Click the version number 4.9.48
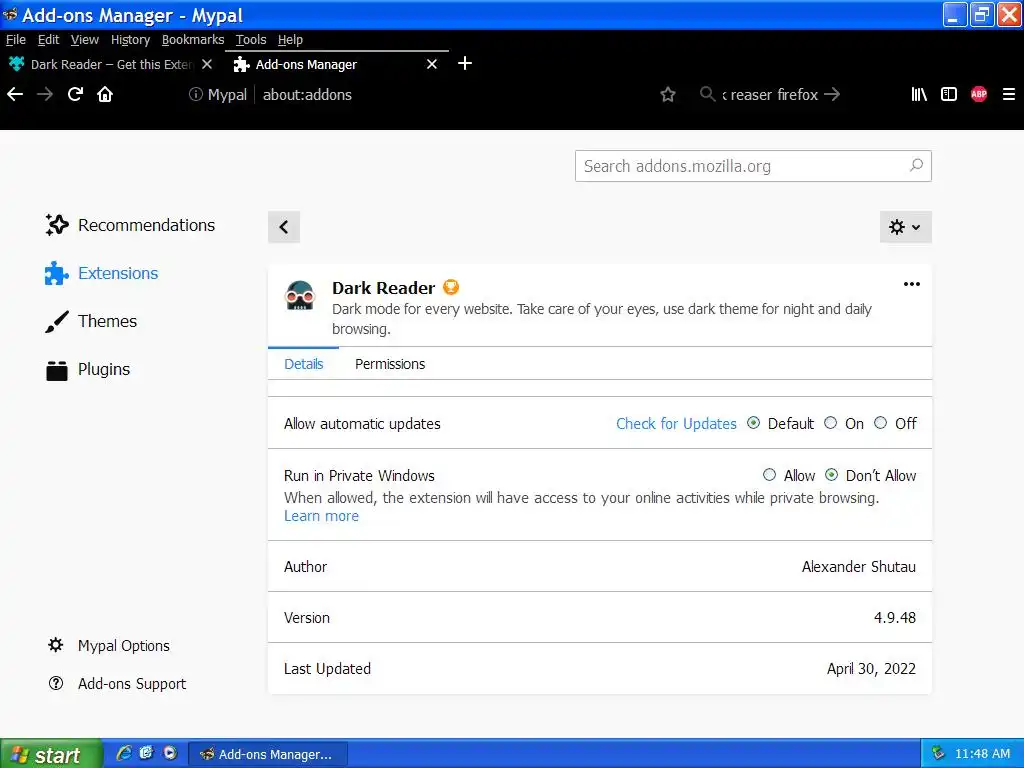This screenshot has height=768, width=1024. click(x=895, y=618)
